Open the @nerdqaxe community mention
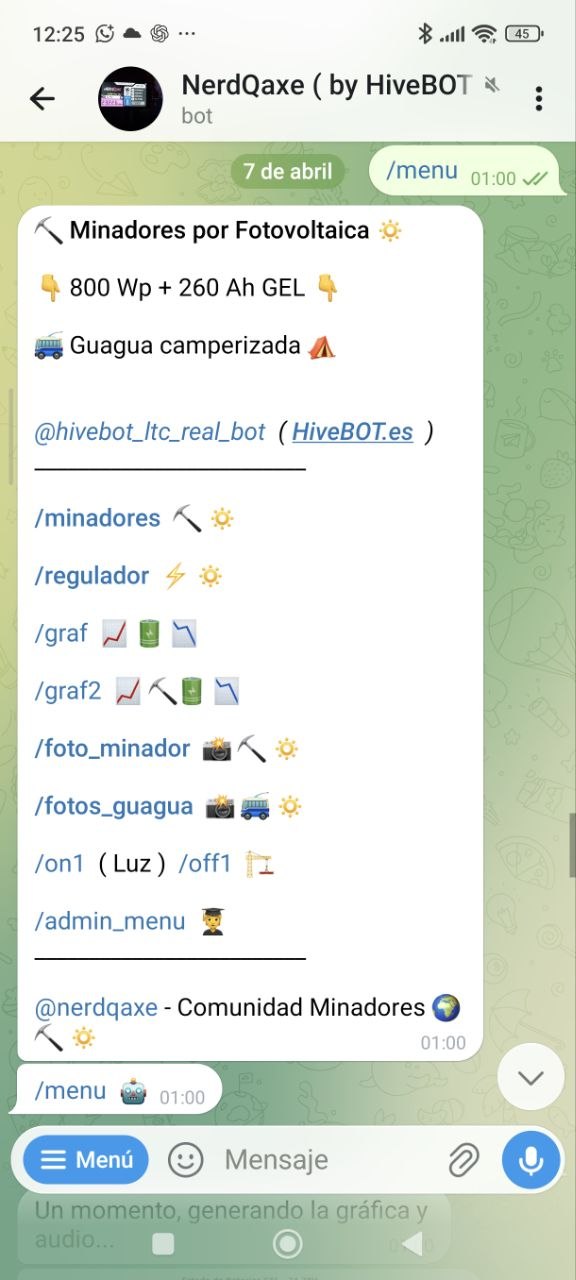Viewport: 576px width, 1280px height. click(96, 1007)
